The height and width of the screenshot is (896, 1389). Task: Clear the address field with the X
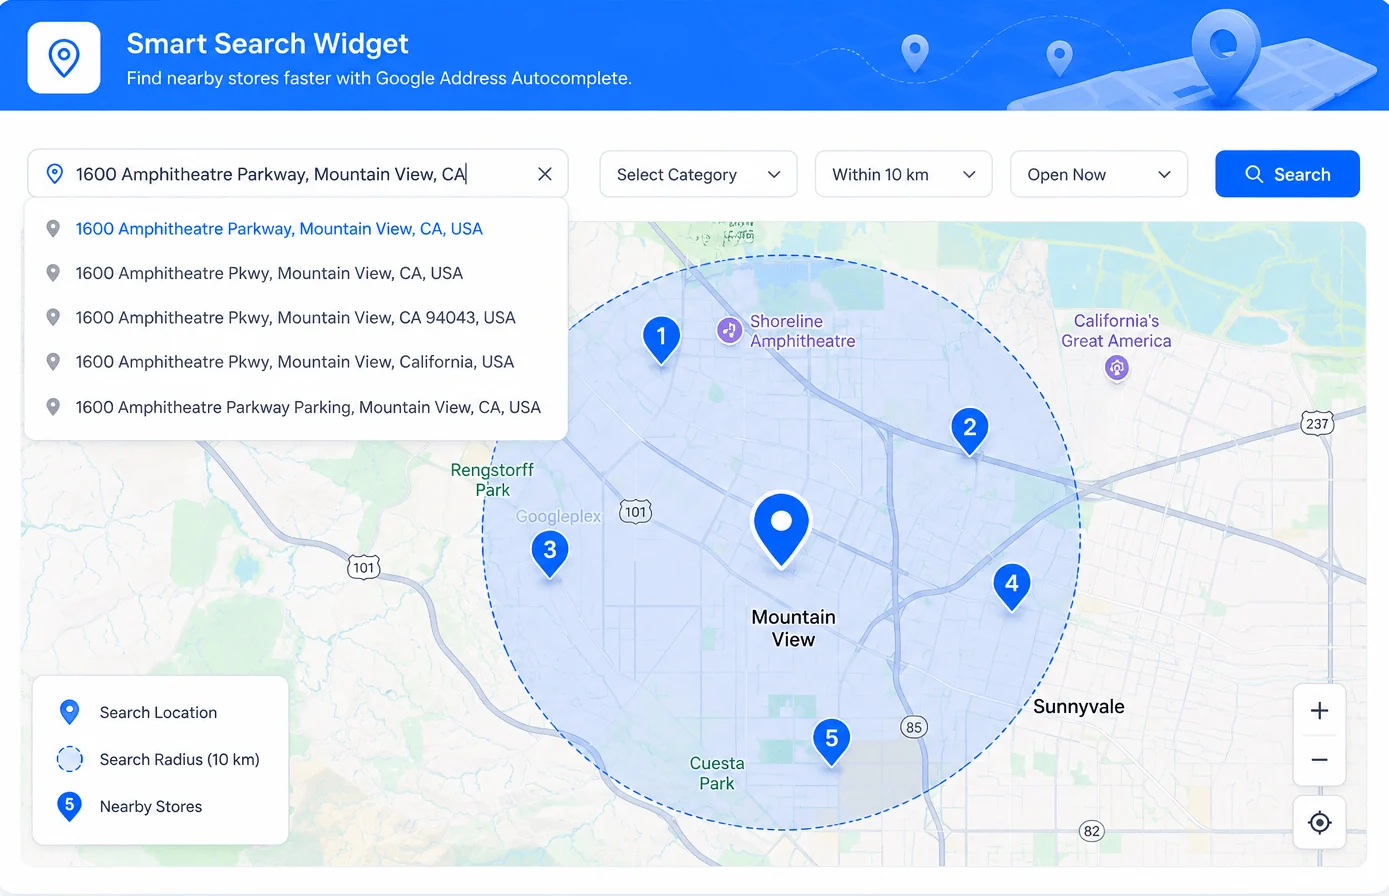tap(545, 174)
